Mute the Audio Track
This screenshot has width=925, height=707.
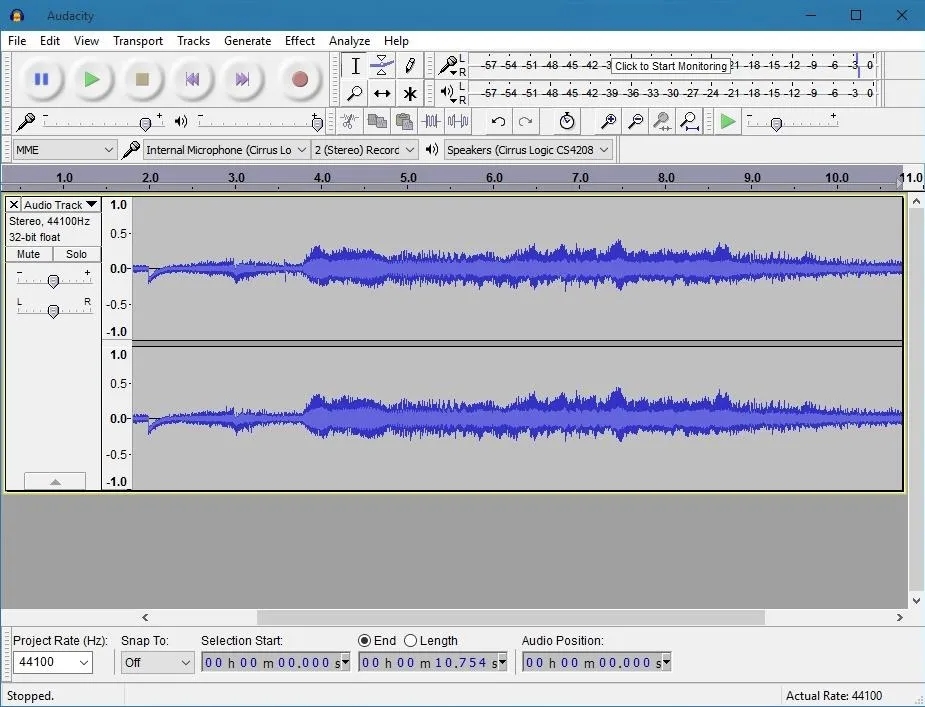29,254
